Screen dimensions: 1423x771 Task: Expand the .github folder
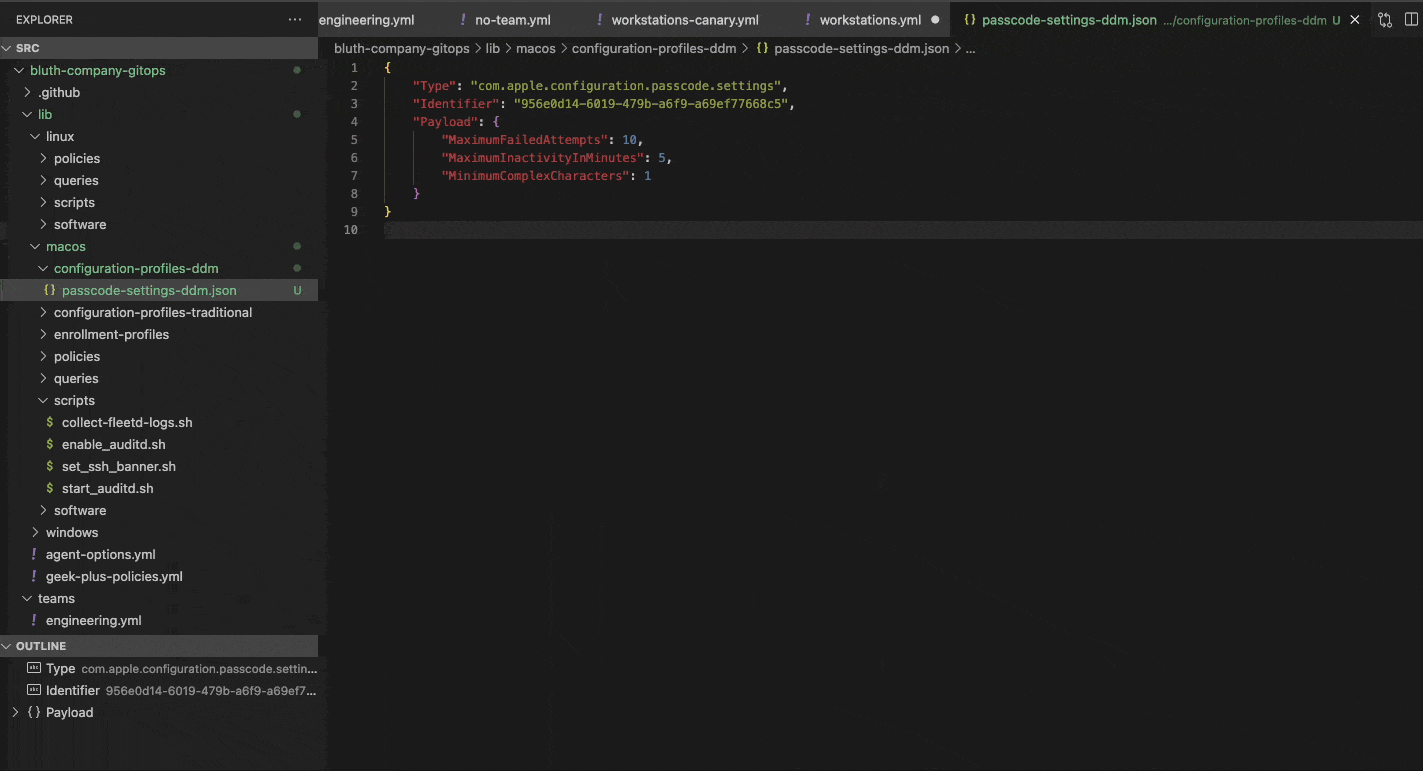coord(27,92)
